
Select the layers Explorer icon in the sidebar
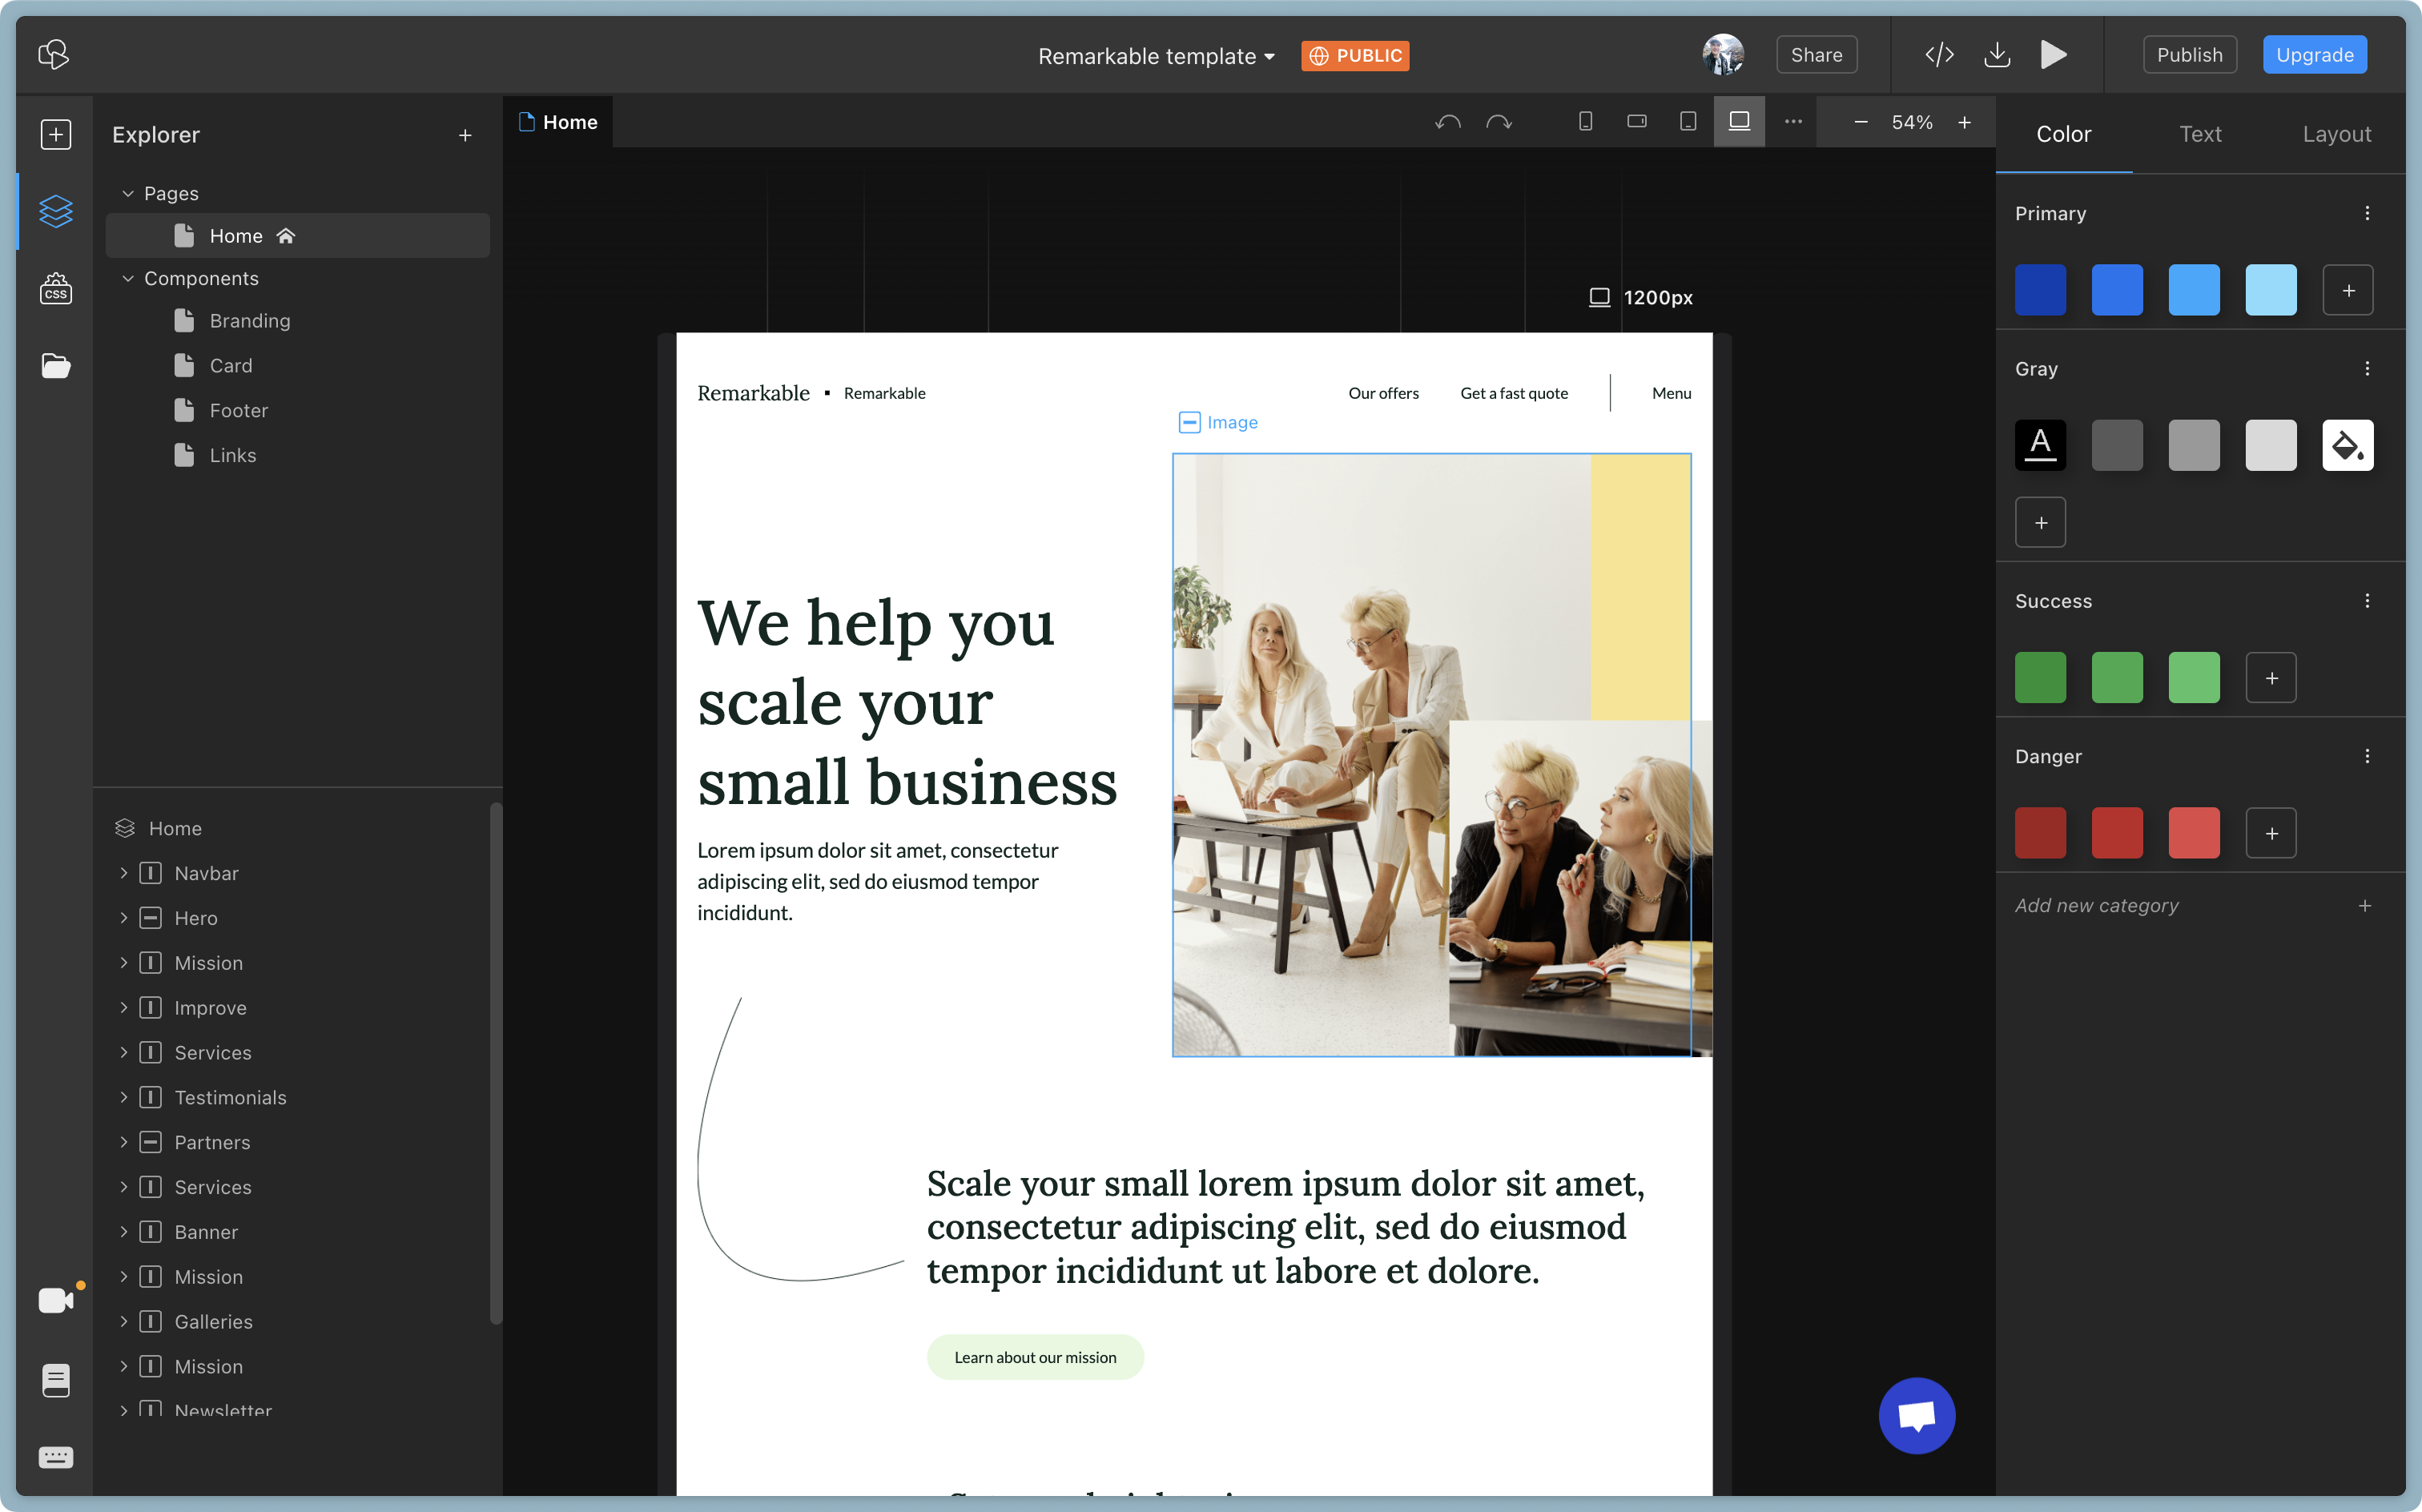pyautogui.click(x=56, y=211)
